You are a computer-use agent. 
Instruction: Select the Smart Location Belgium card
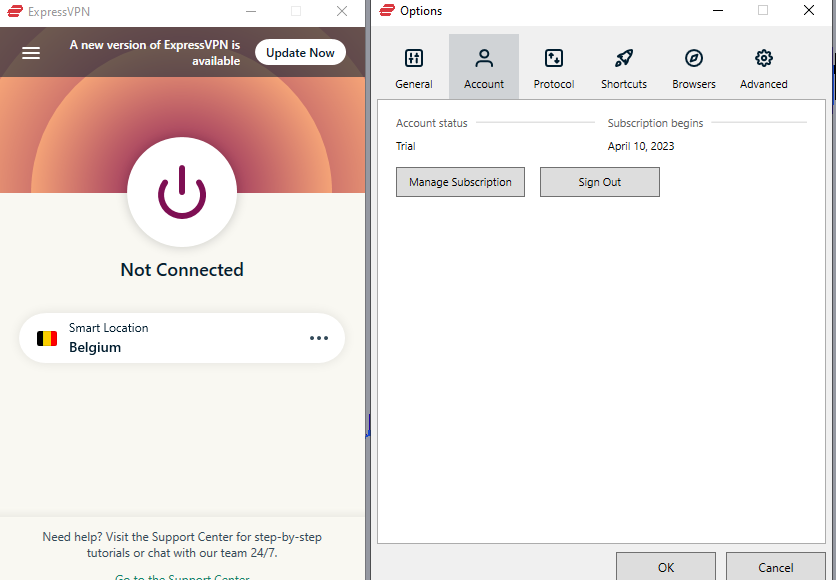point(182,338)
